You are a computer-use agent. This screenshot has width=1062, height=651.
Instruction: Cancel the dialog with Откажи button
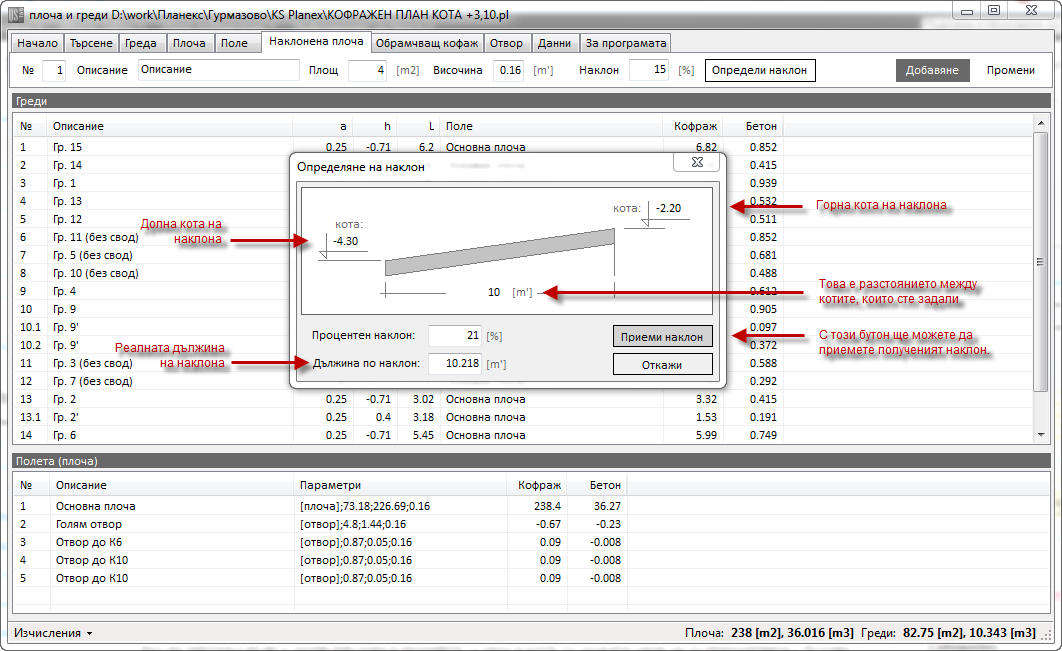coord(662,365)
